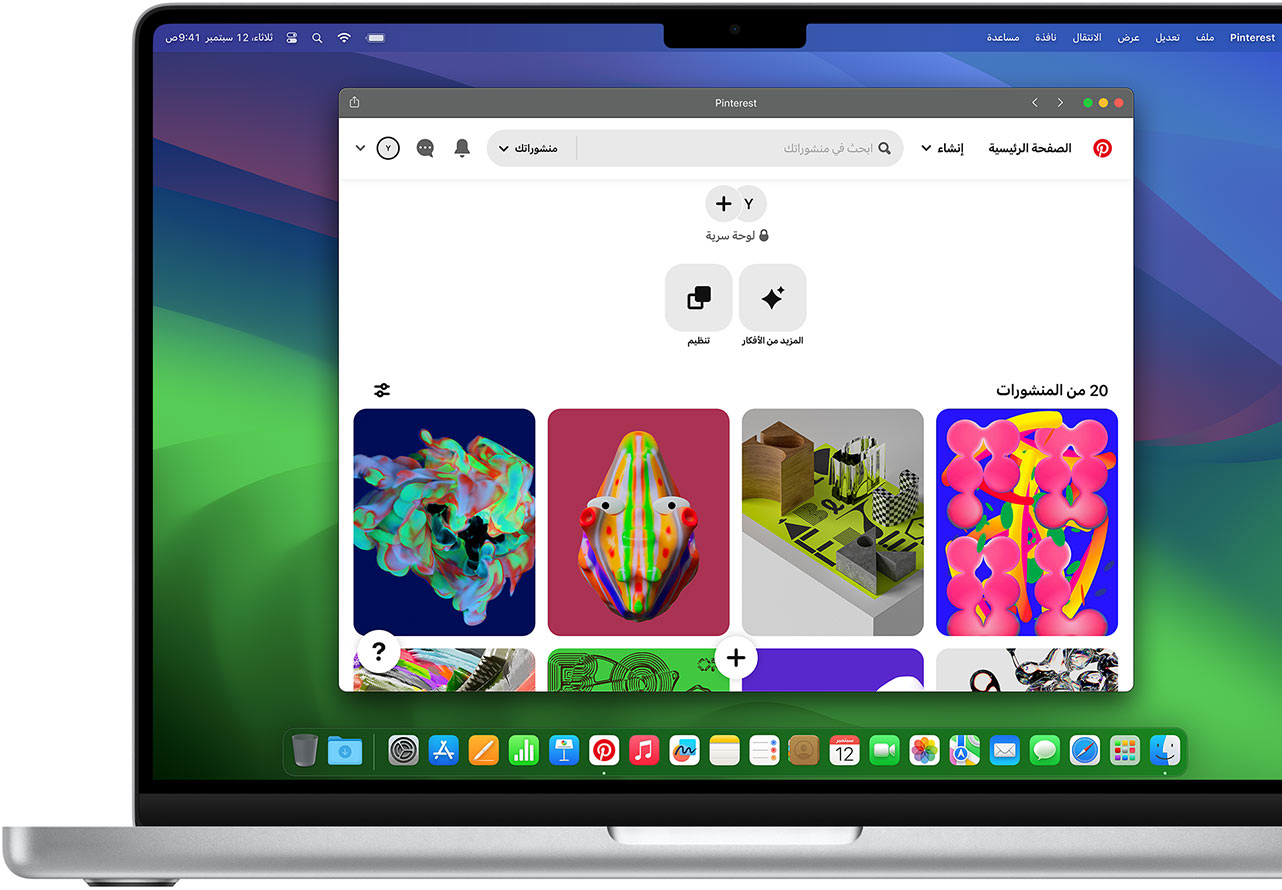The width and height of the screenshot is (1282, 890).
Task: Open Numbers from the Dock
Action: pyautogui.click(x=524, y=750)
